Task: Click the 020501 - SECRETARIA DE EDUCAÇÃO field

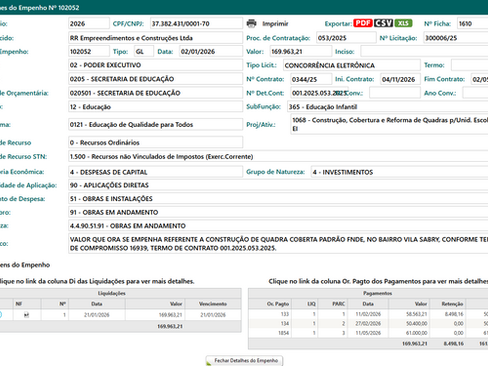Action: coord(155,93)
